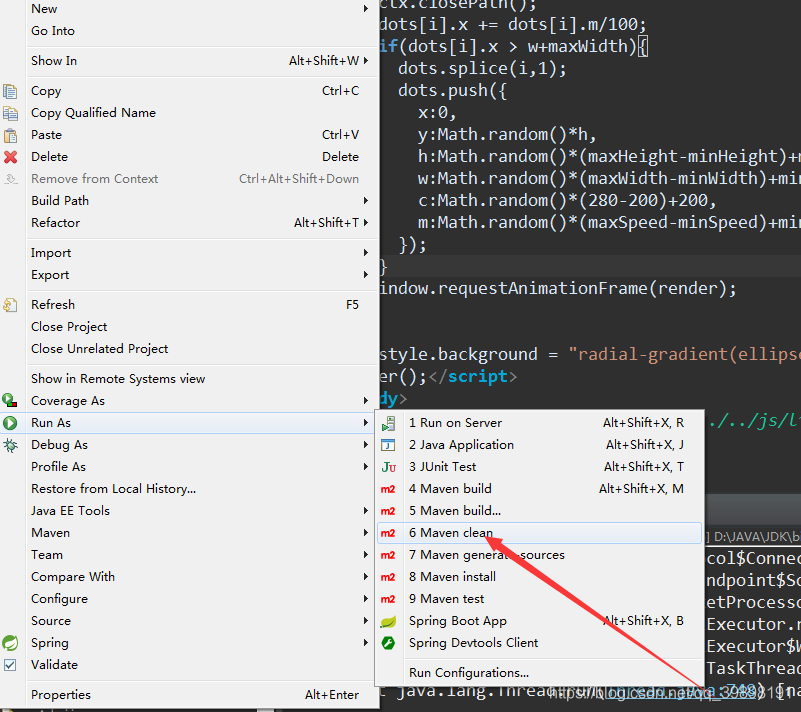This screenshot has width=801, height=712.
Task: Click window.requestAnimationFrame(render) code line
Action: [558, 289]
